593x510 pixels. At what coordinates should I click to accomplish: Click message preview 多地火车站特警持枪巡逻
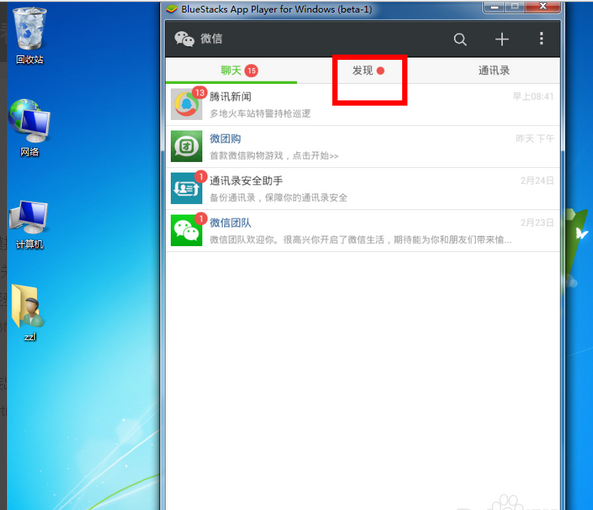coord(260,113)
